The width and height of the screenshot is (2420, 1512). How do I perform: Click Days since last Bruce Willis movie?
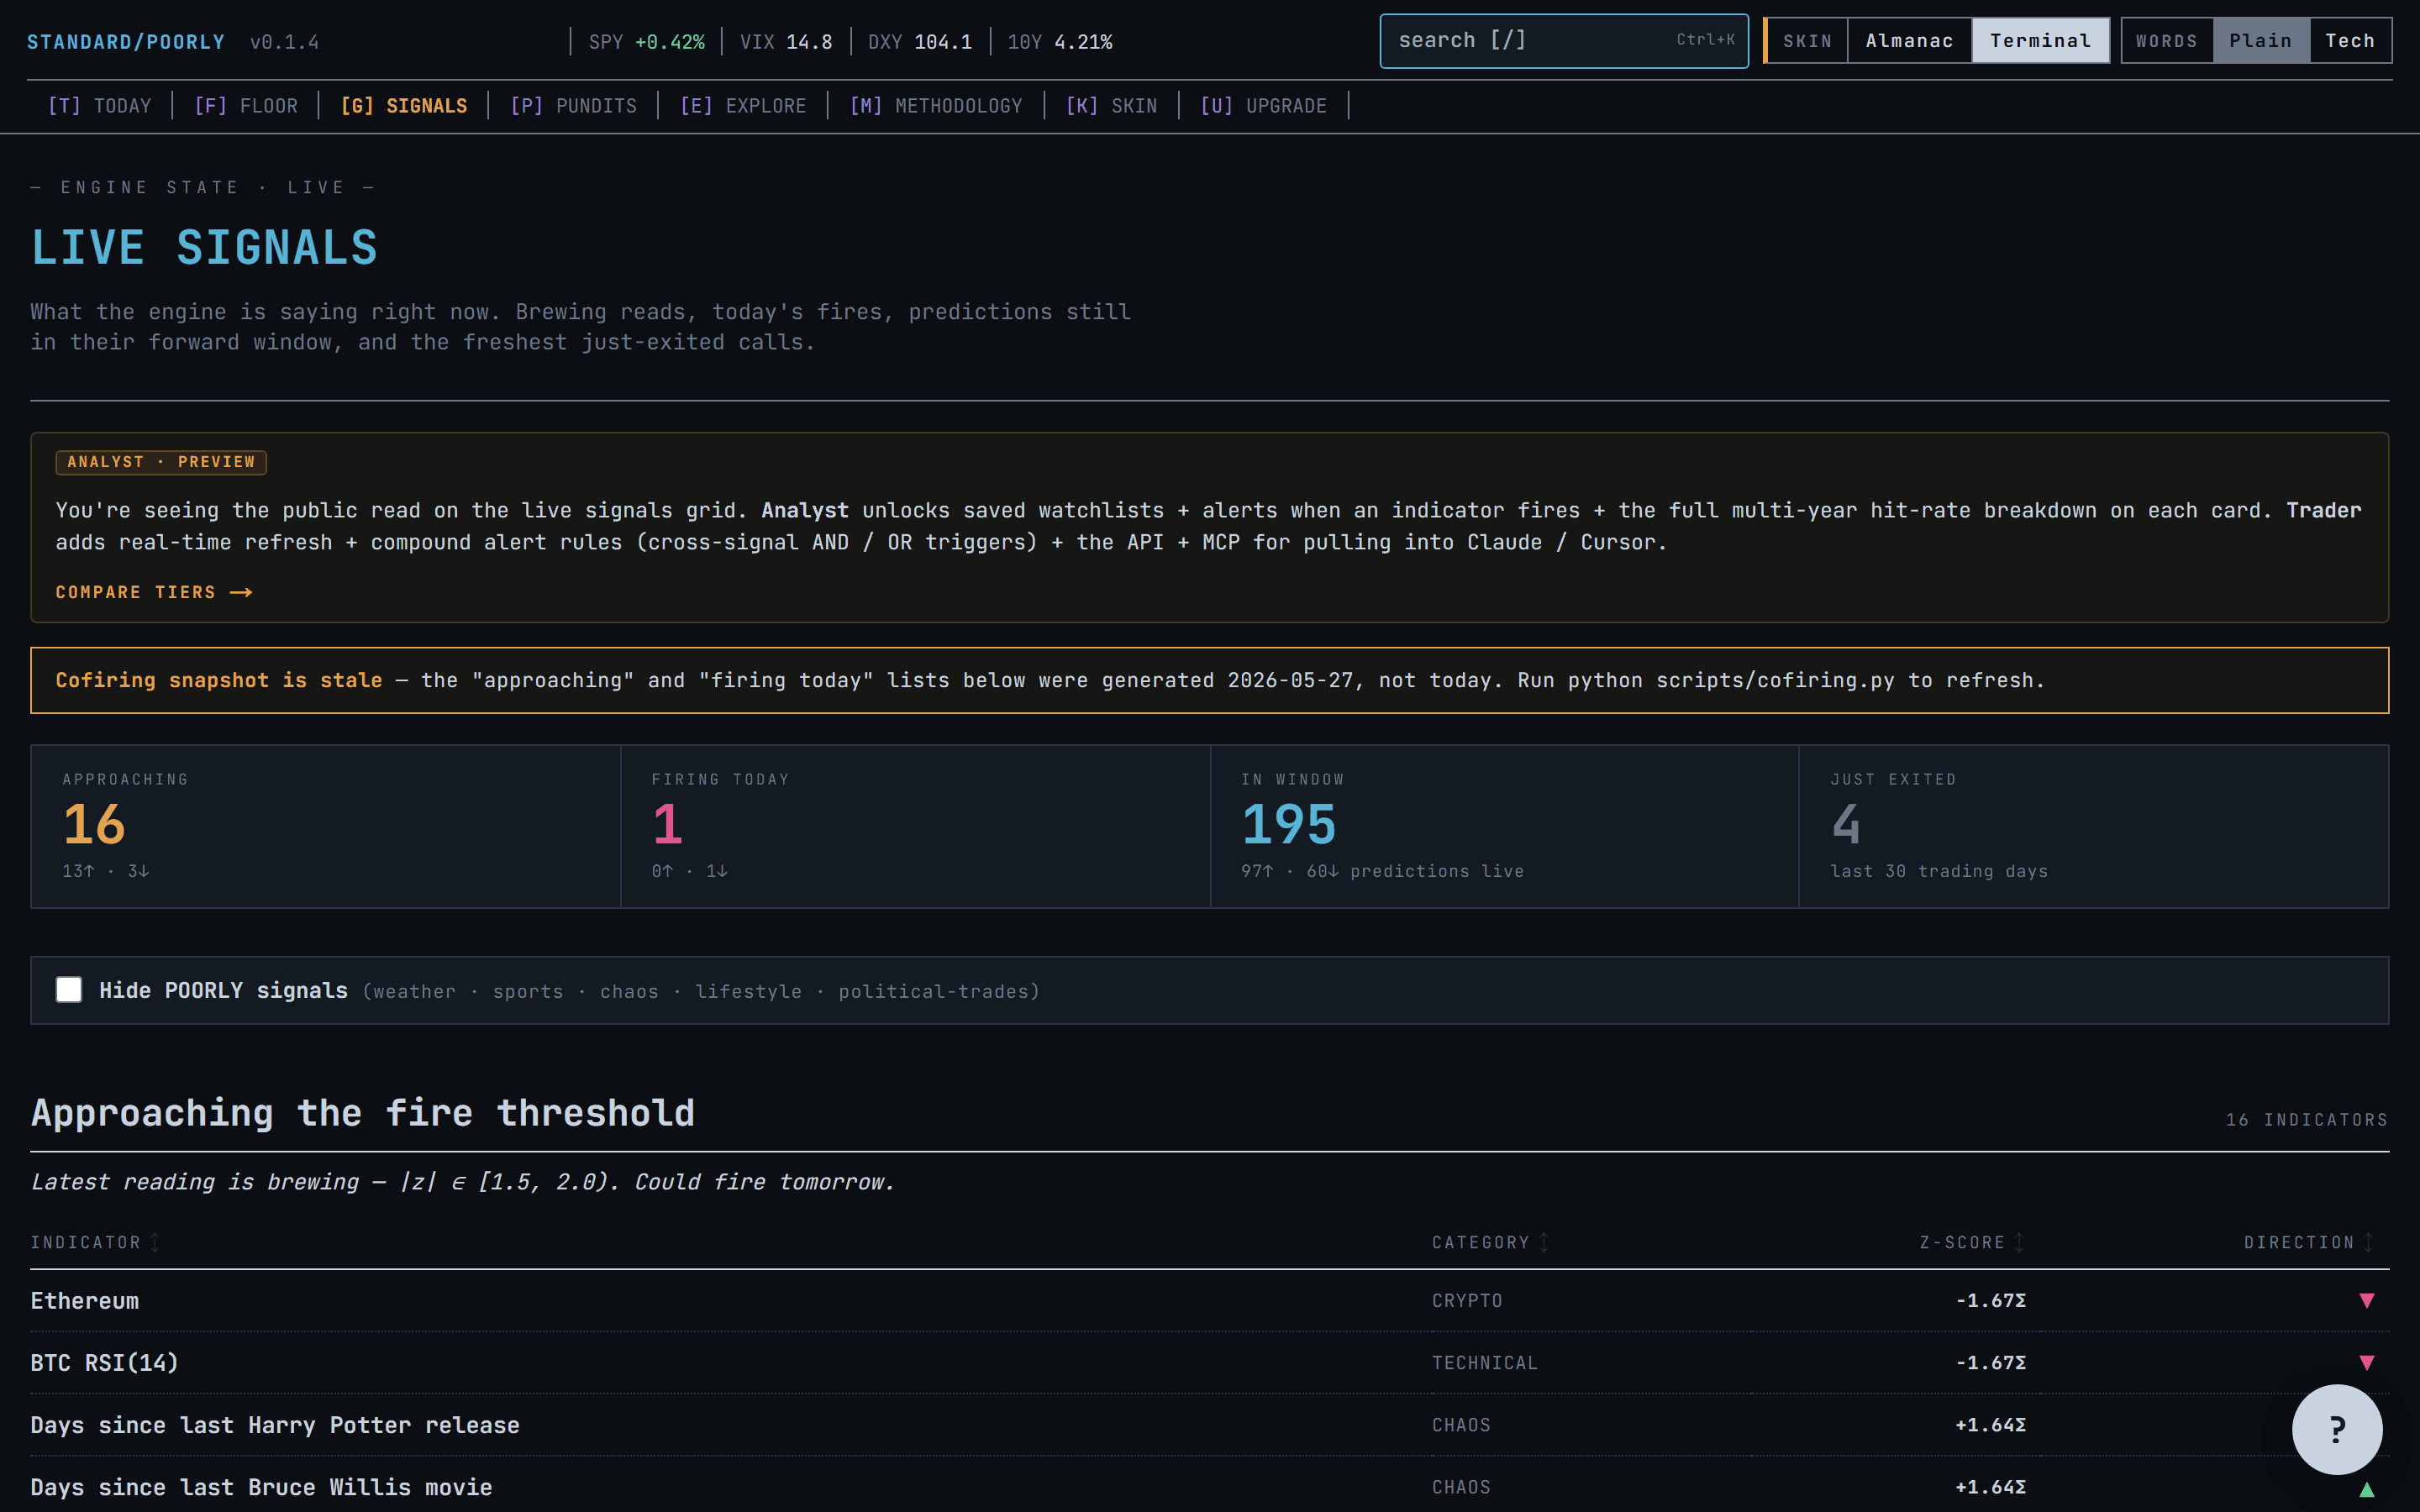pyautogui.click(x=261, y=1487)
